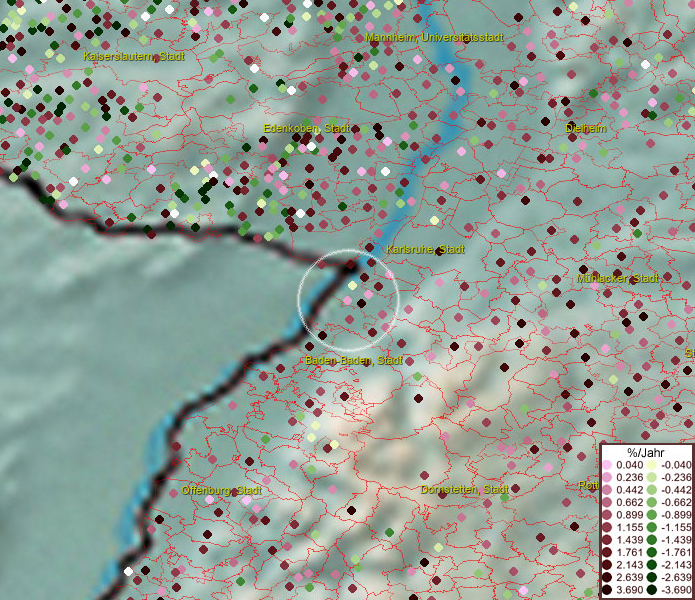Select the Dornstetten, Stadt label

(465, 489)
